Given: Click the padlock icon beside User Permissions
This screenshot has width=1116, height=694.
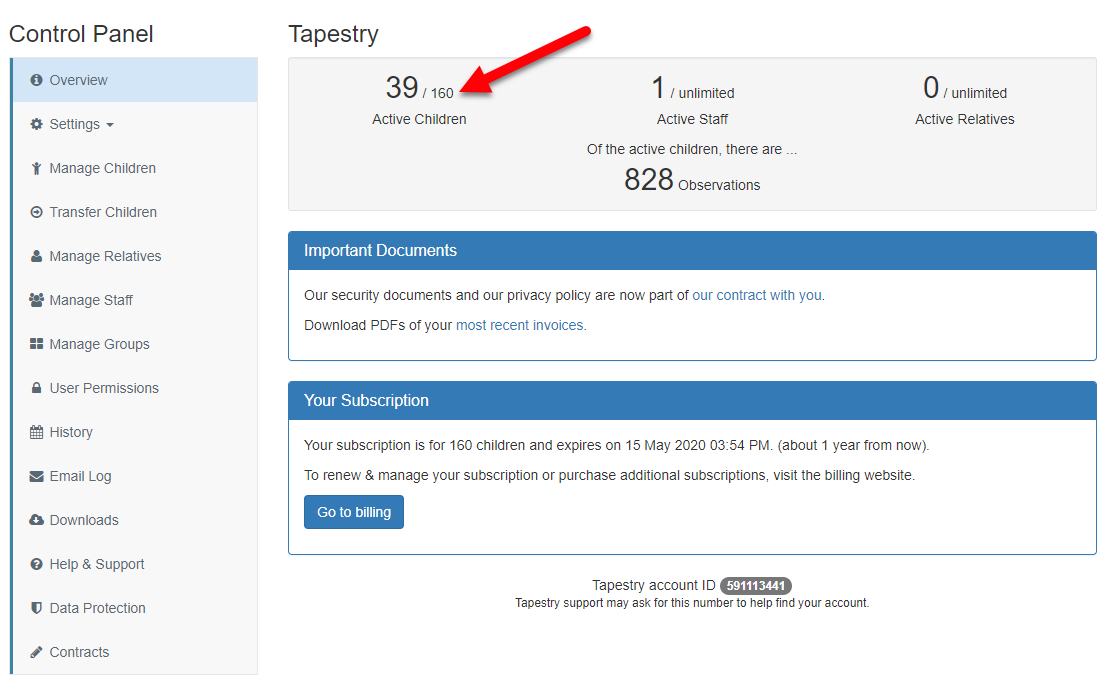Looking at the screenshot, I should pyautogui.click(x=36, y=389).
